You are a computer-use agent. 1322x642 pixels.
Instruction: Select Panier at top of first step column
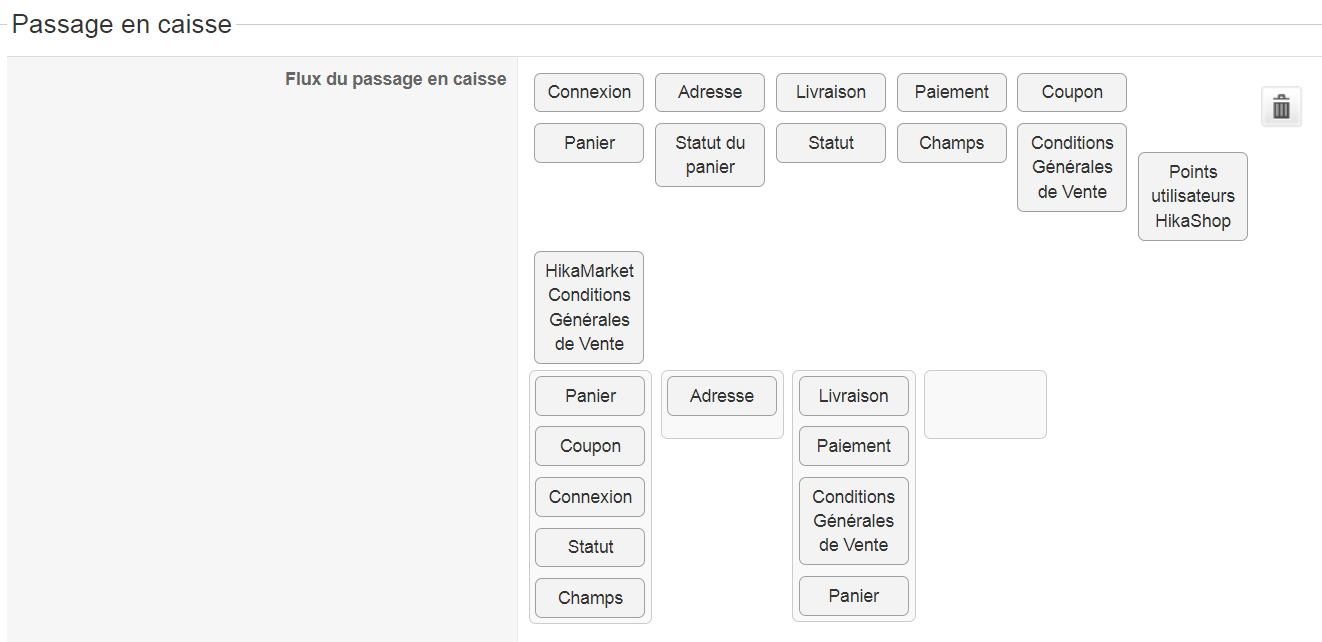[590, 396]
